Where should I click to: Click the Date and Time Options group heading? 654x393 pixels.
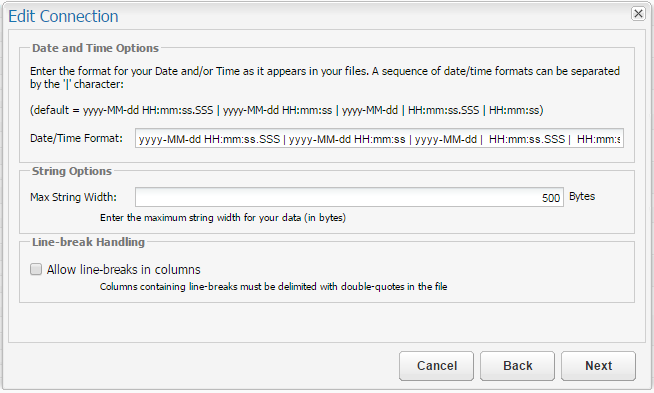[x=96, y=48]
